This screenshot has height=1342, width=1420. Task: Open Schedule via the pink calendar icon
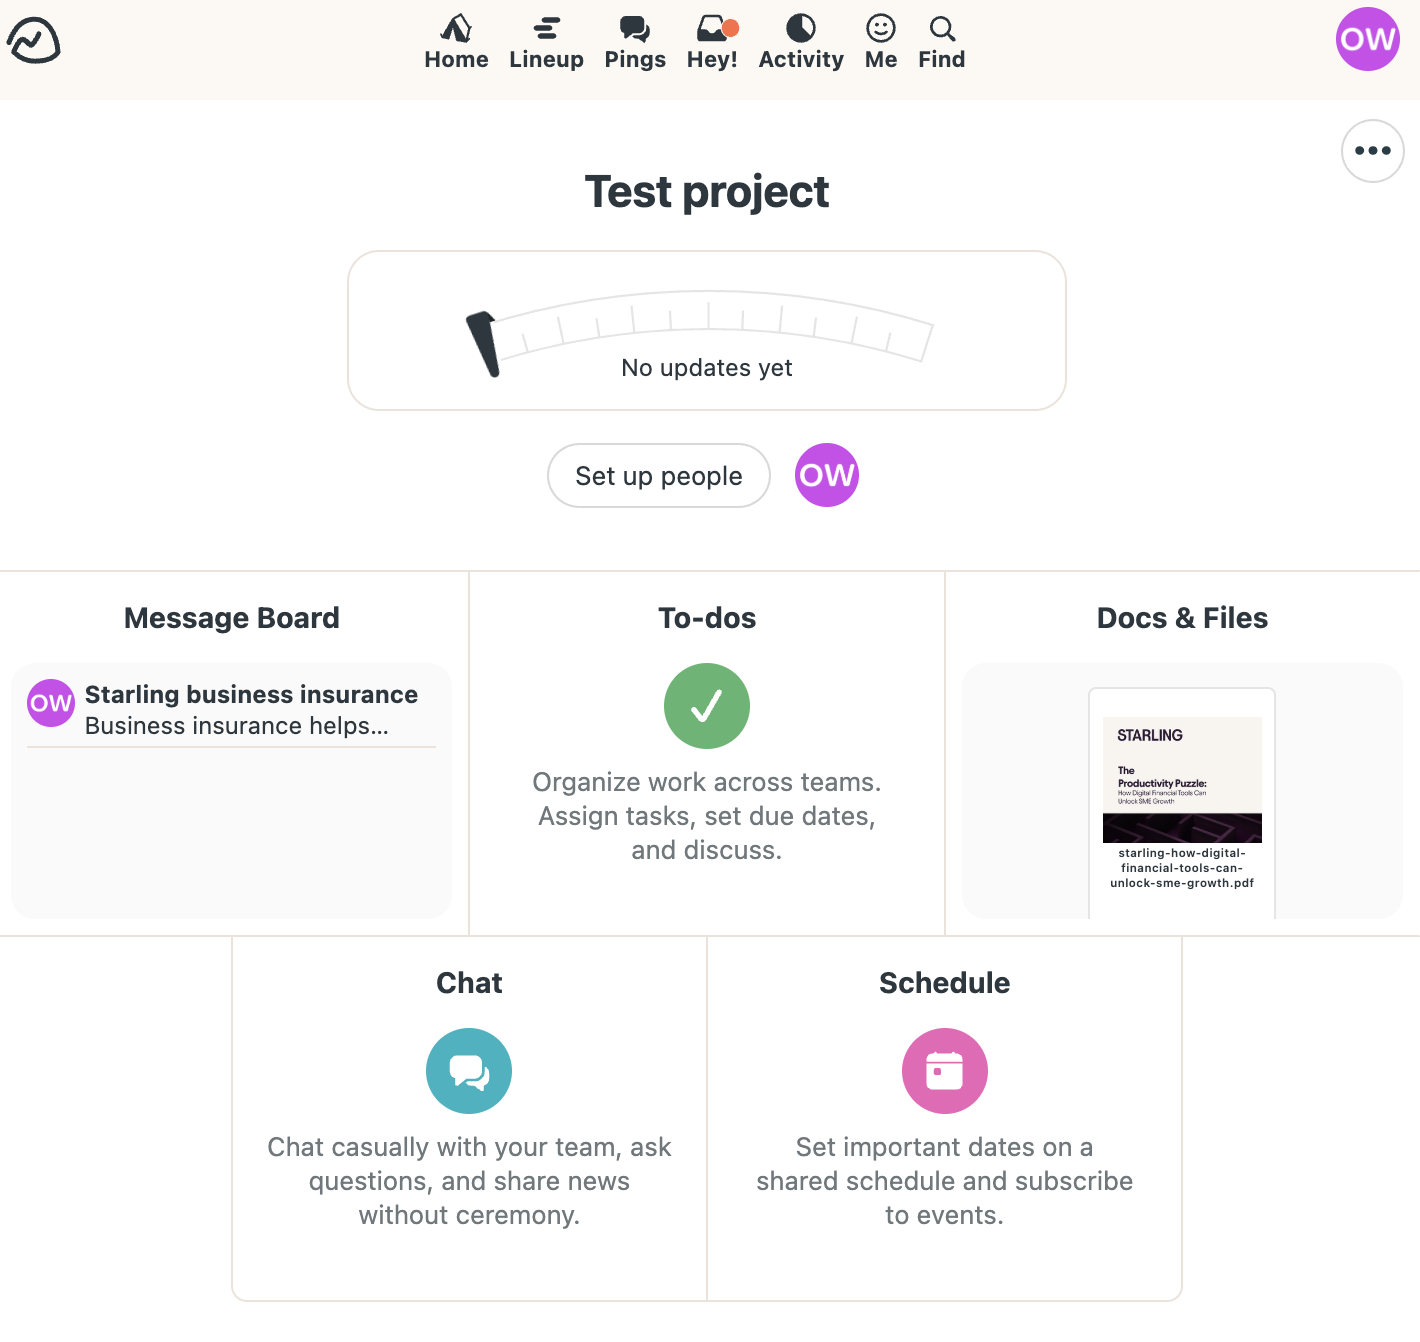point(944,1070)
